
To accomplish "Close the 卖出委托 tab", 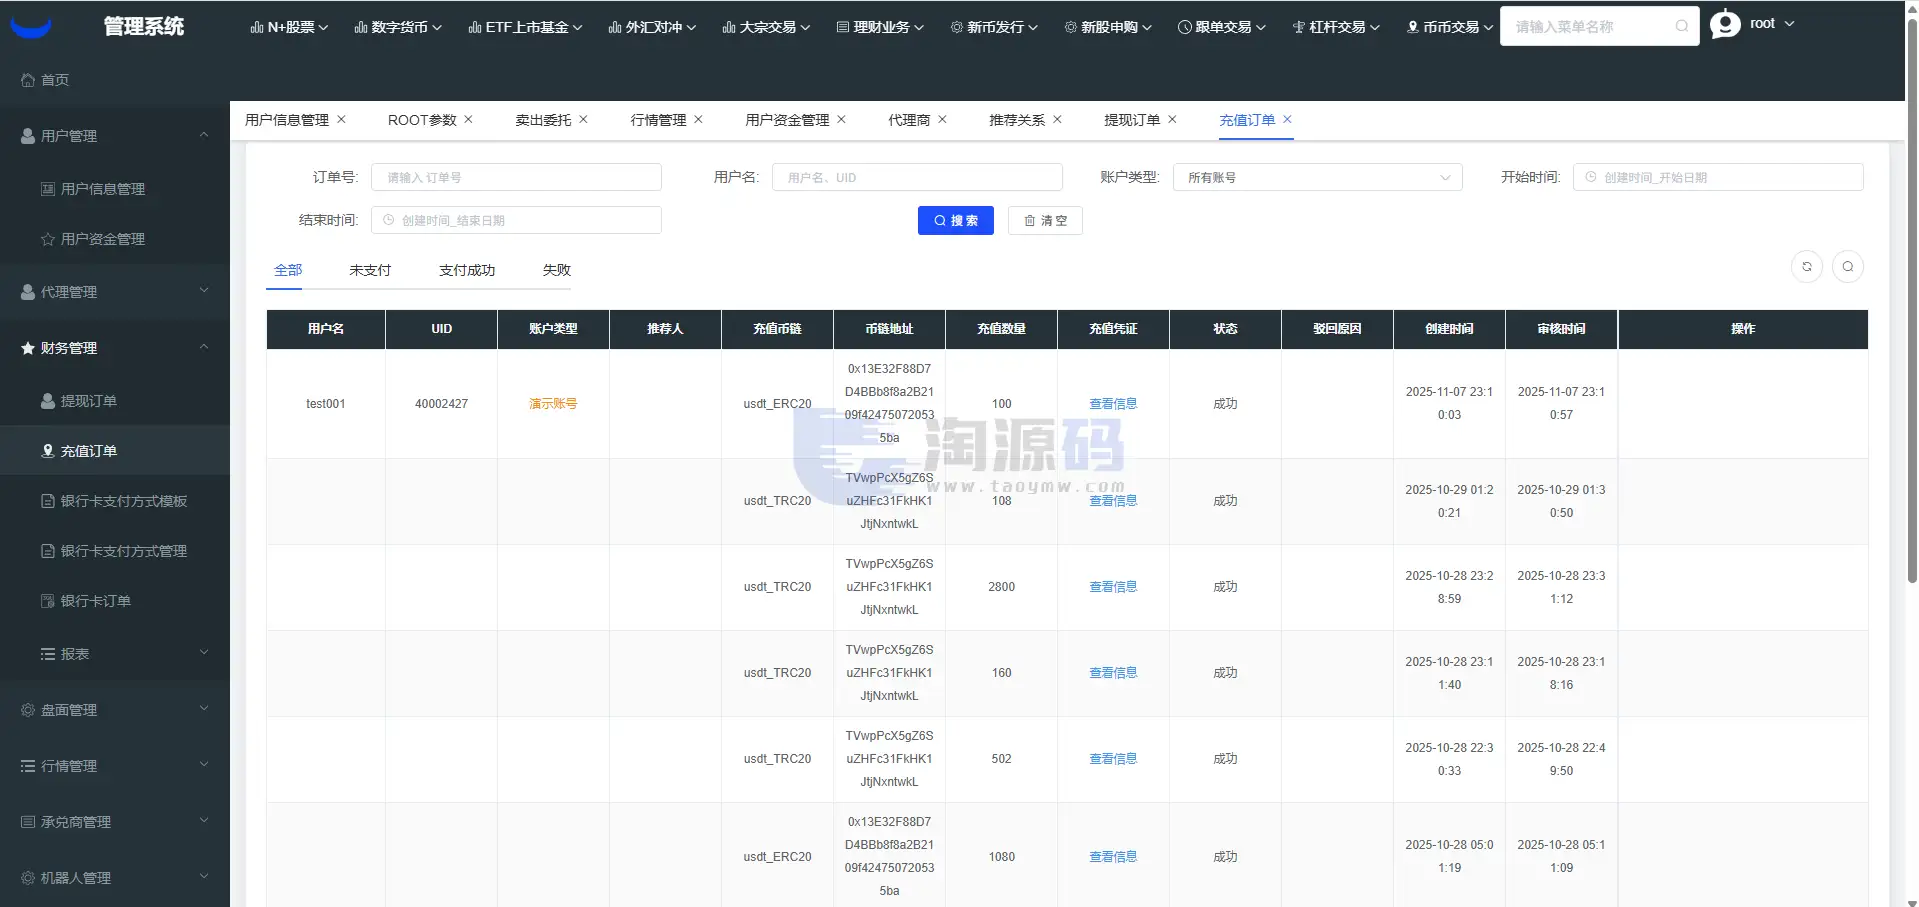I will [583, 119].
